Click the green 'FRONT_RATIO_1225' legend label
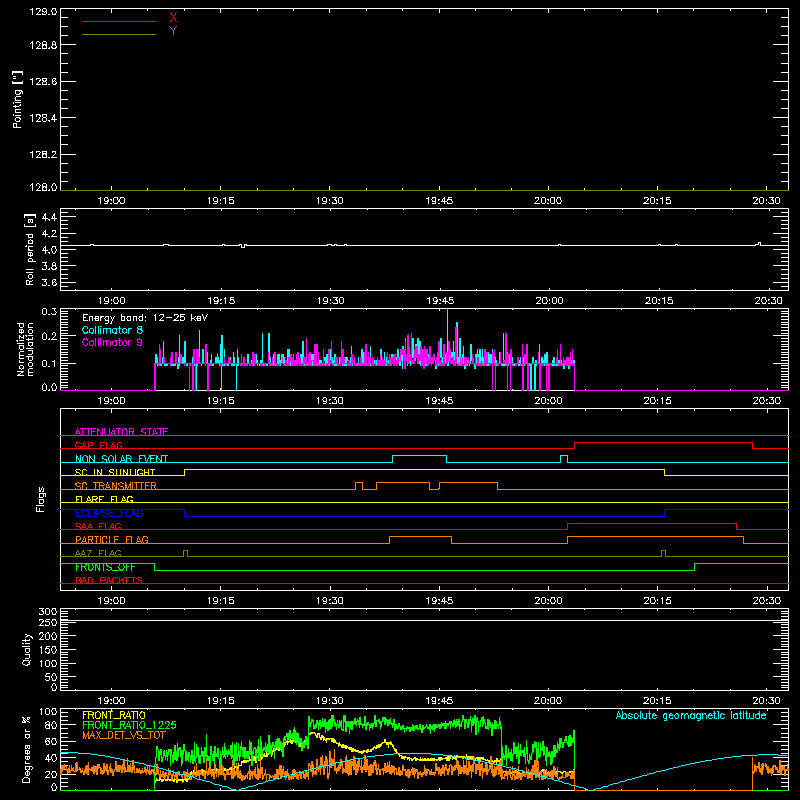 [129, 725]
